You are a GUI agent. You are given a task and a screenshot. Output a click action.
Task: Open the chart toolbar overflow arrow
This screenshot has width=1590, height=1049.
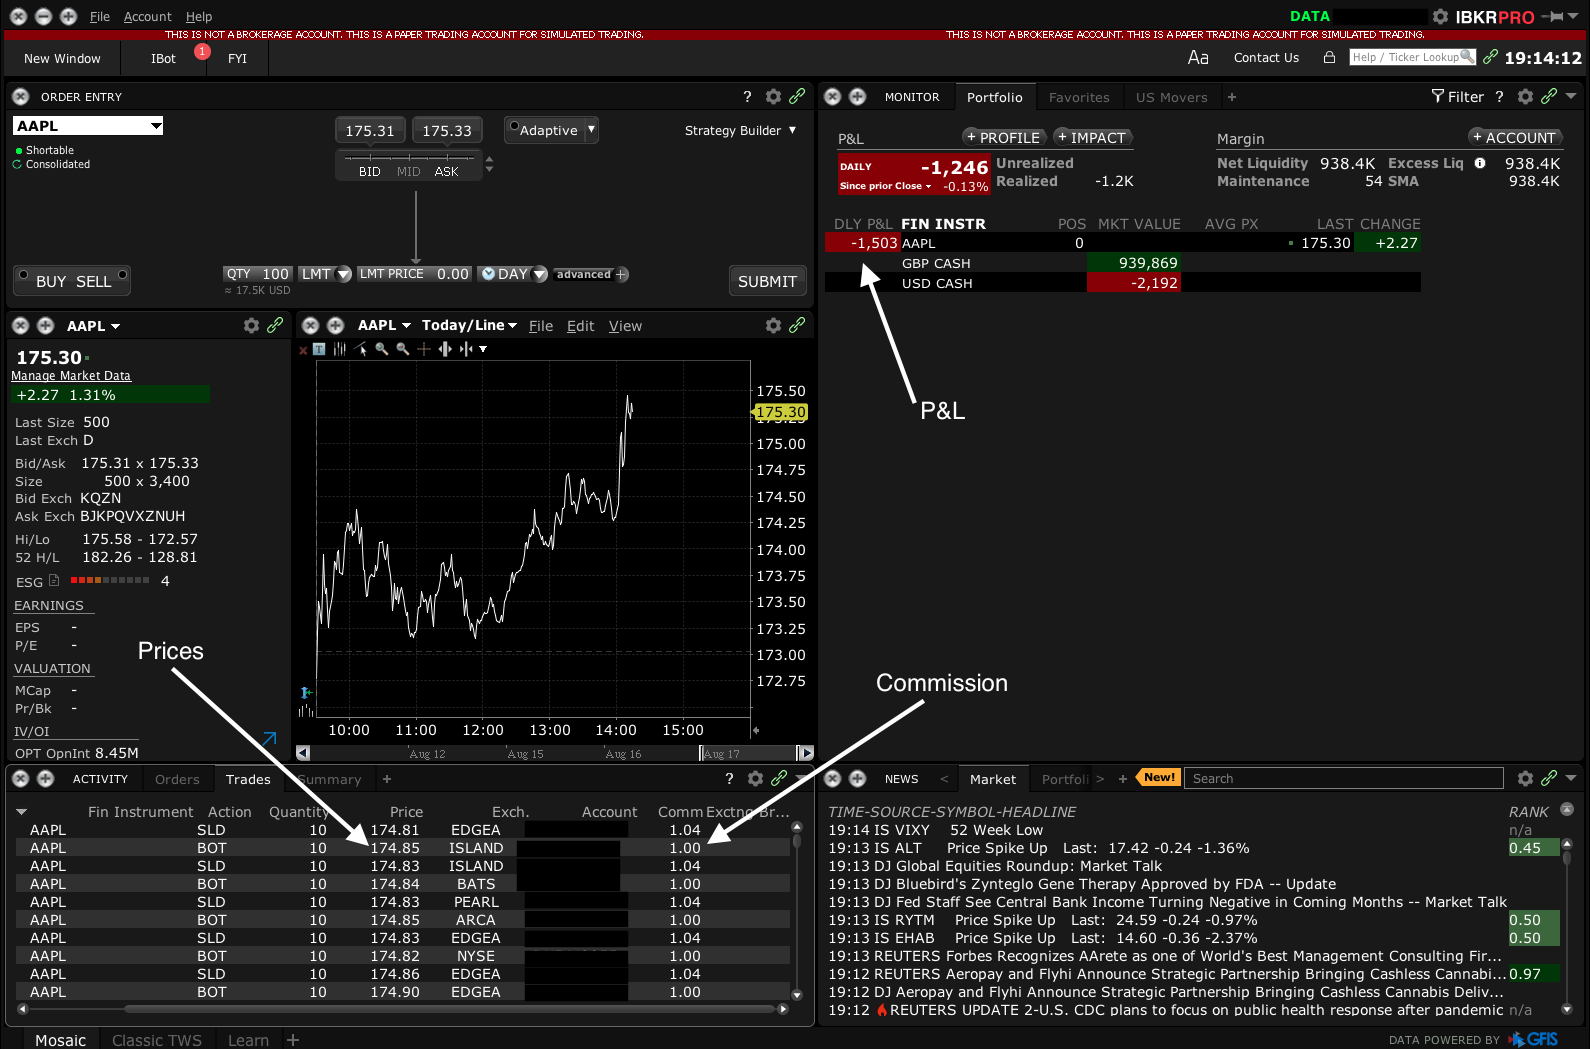(x=483, y=349)
